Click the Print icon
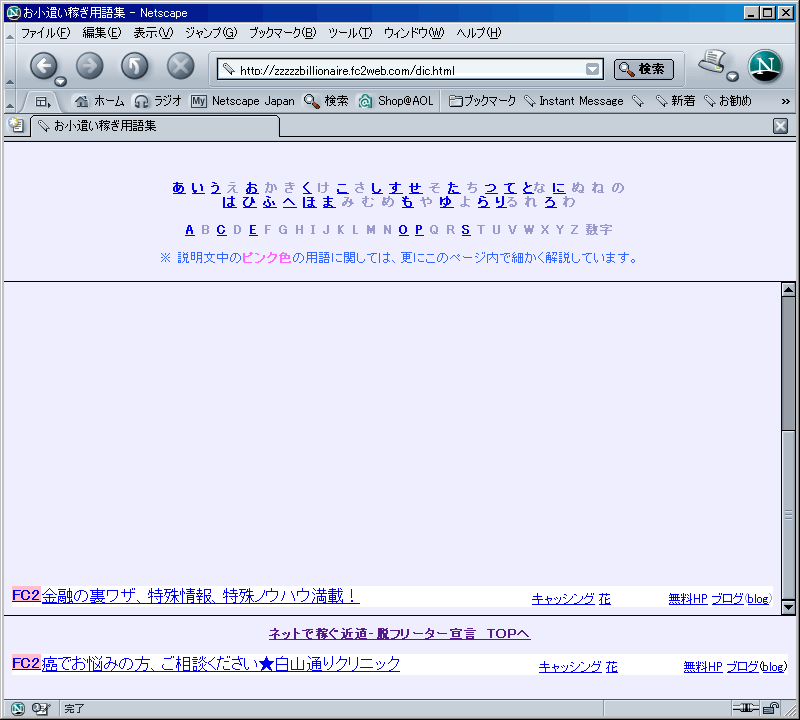800x720 pixels. (x=712, y=62)
